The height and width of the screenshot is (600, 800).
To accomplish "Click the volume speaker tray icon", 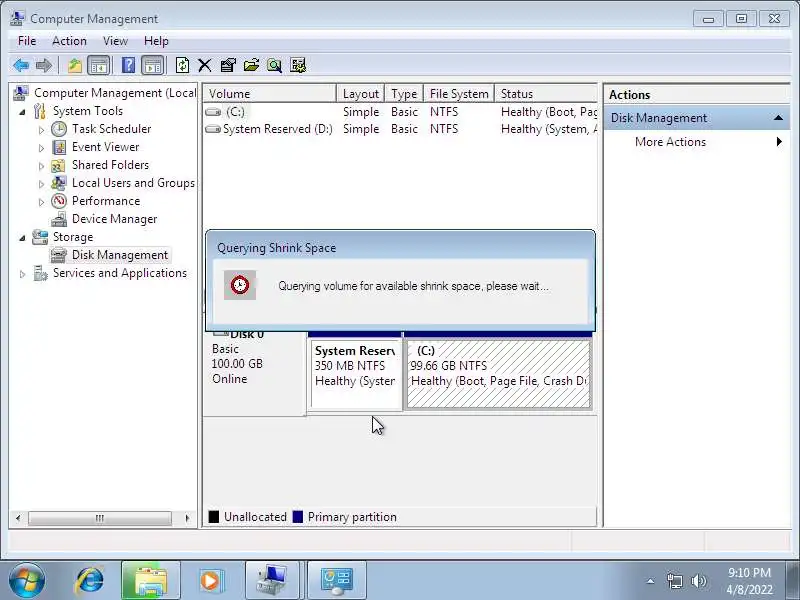I will [x=698, y=581].
